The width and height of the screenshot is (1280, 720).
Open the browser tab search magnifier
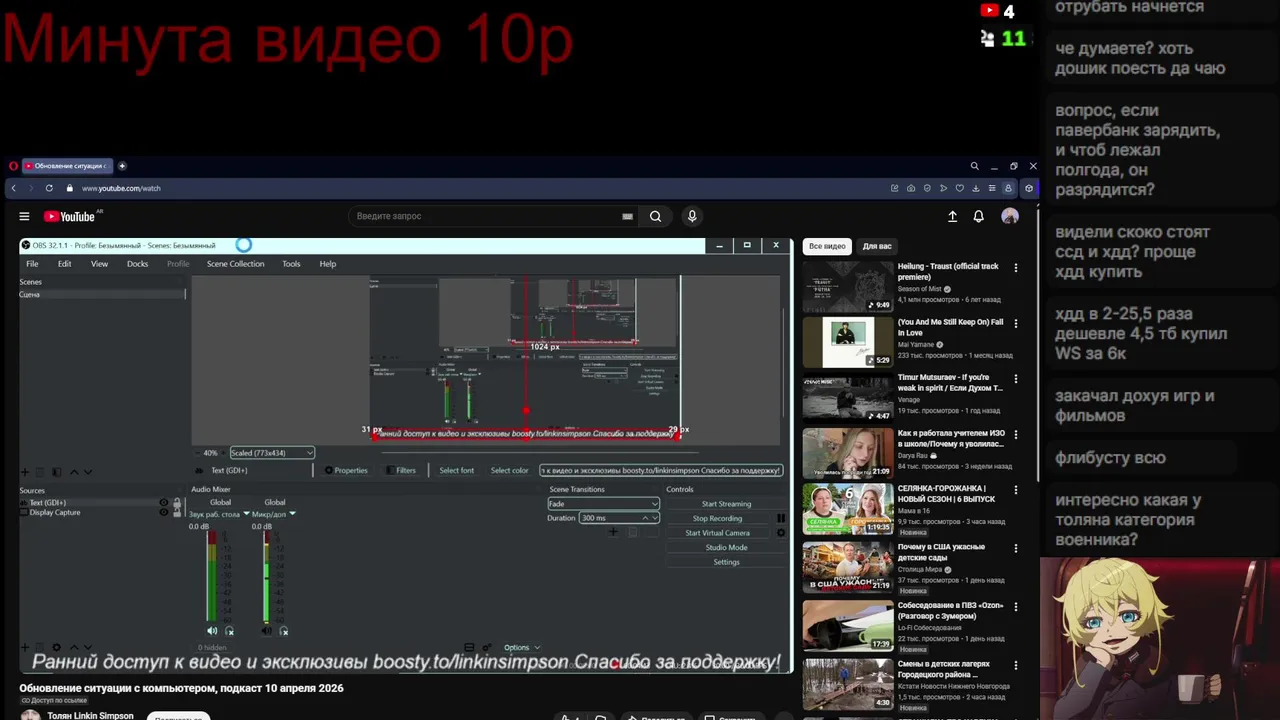click(x=974, y=166)
